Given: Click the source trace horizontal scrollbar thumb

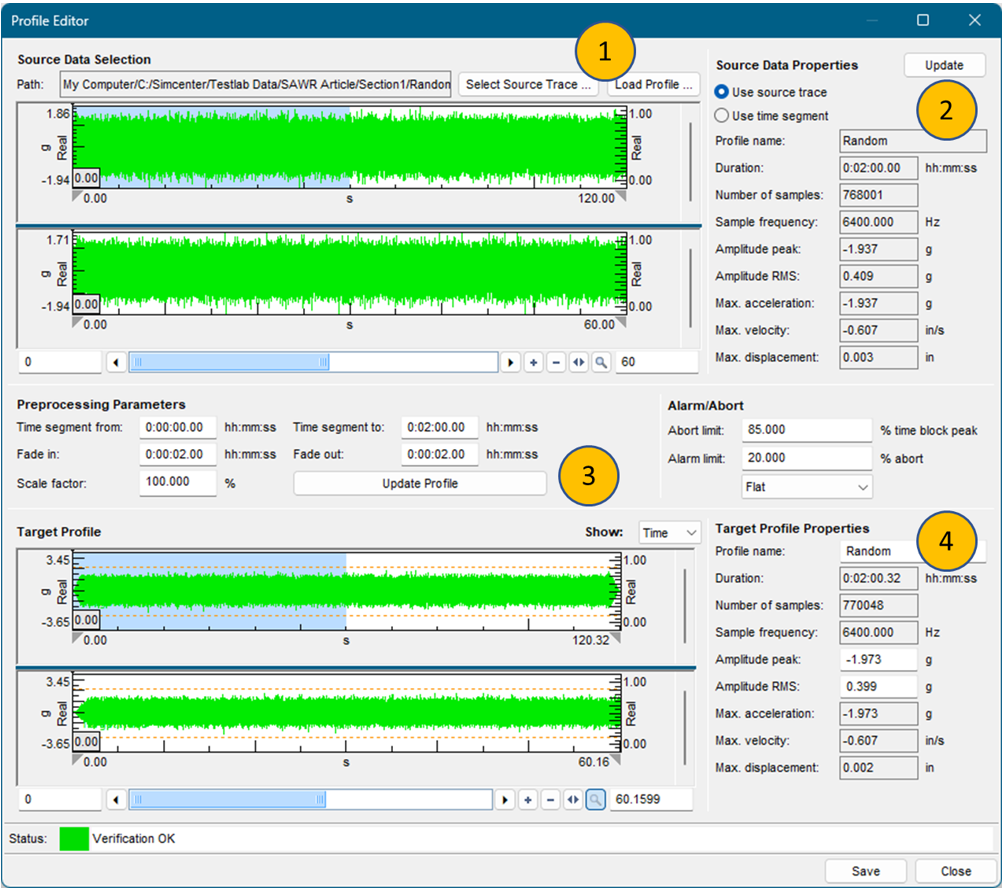Looking at the screenshot, I should click(230, 362).
